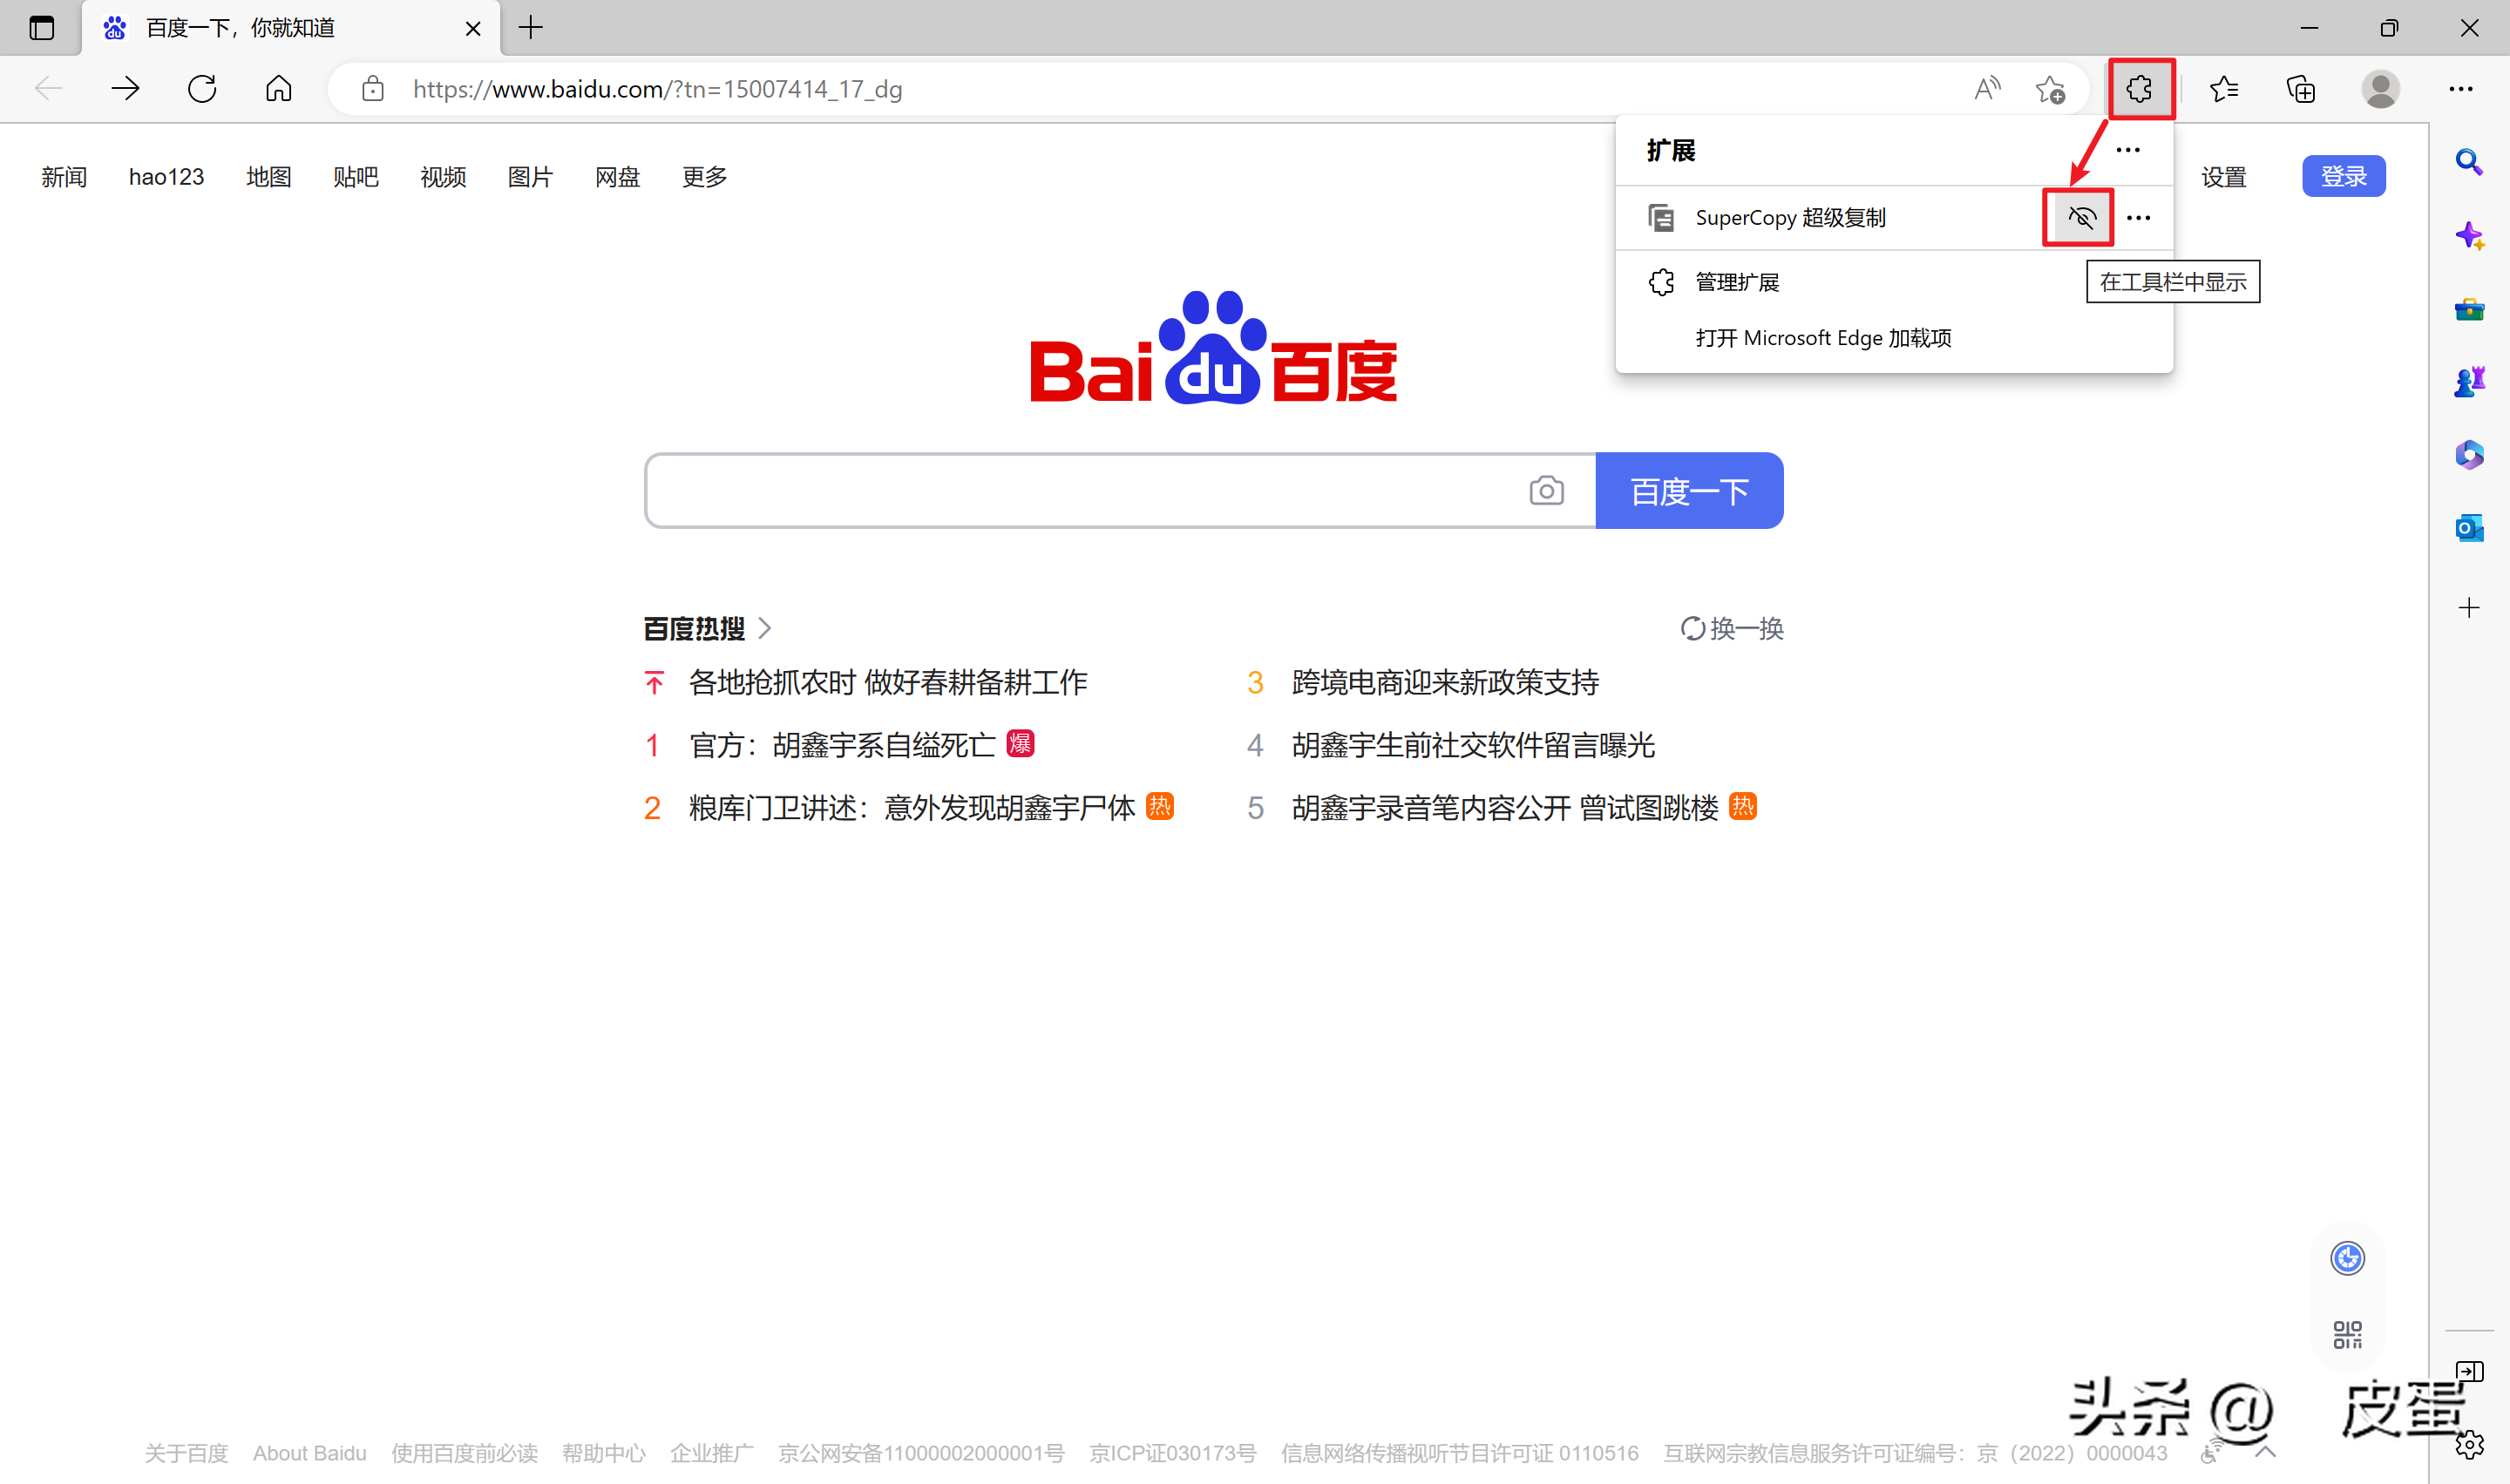The image size is (2510, 1484).
Task: View site information lock icon
Action: [373, 89]
